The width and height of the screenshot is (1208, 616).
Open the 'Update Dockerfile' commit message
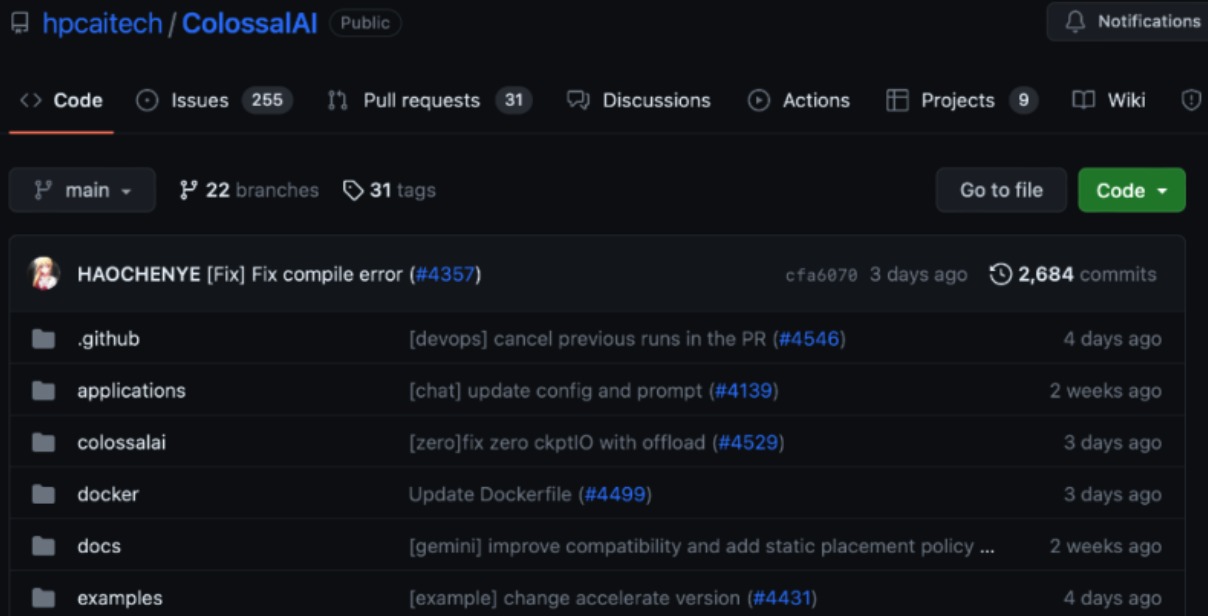(x=490, y=495)
